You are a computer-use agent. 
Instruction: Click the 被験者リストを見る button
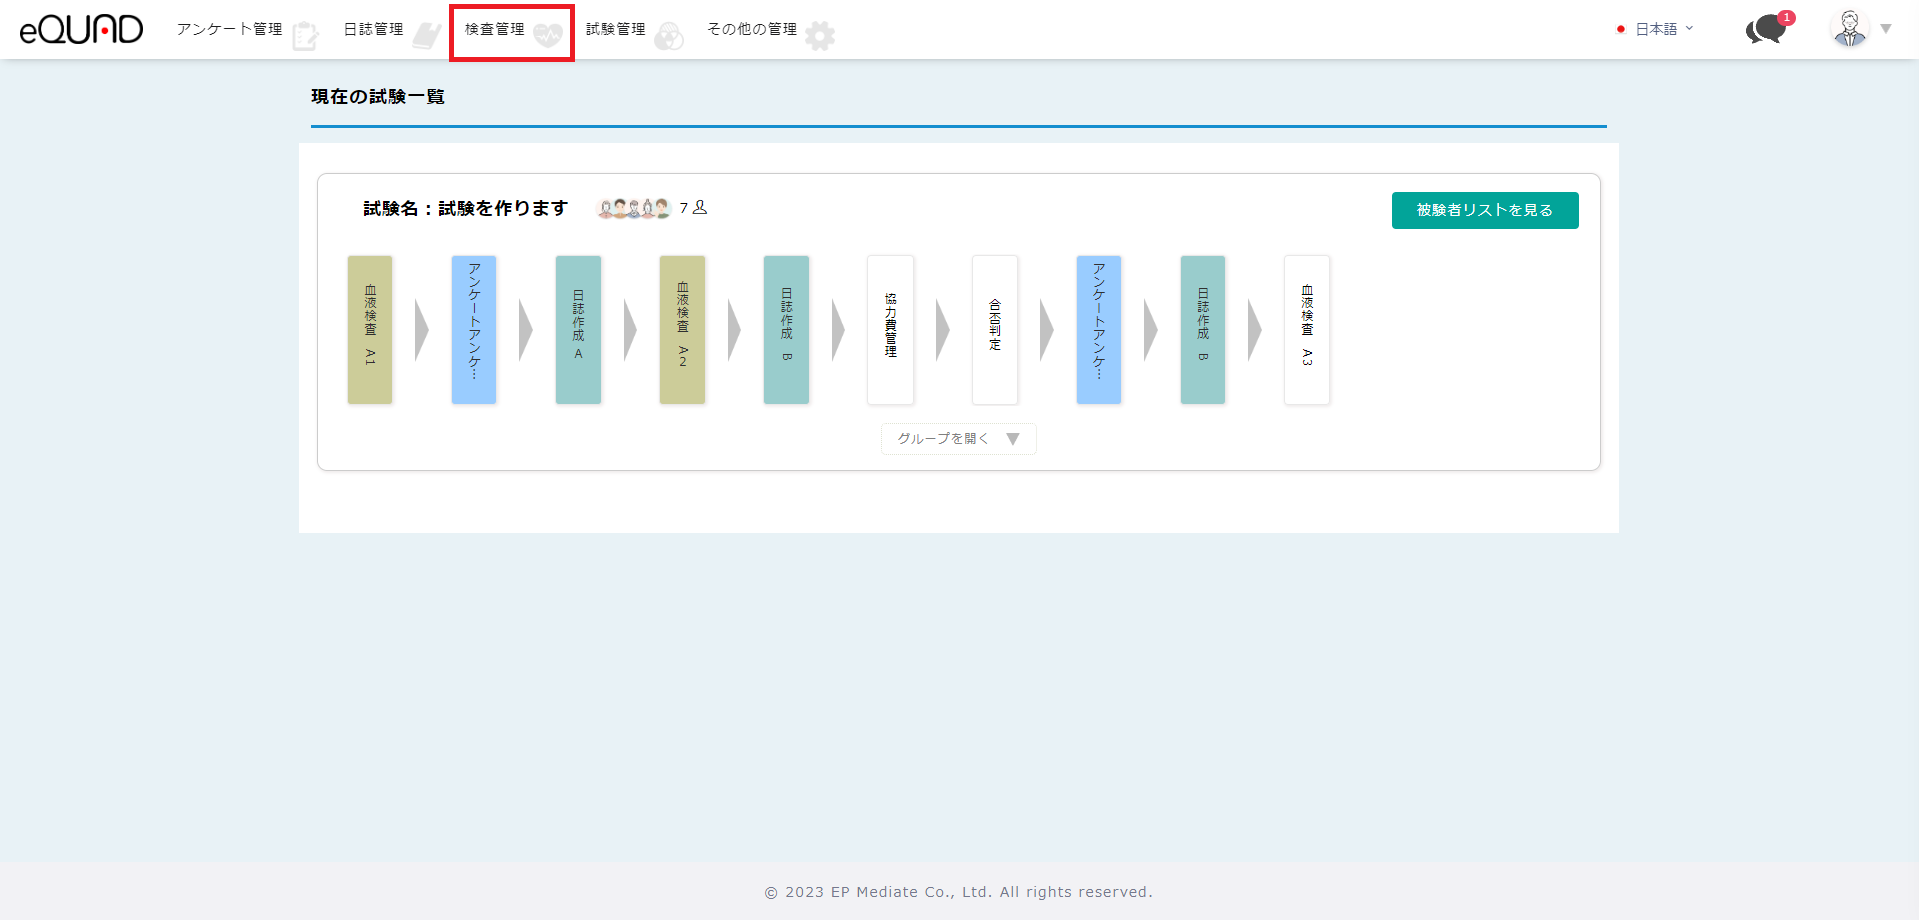tap(1484, 210)
